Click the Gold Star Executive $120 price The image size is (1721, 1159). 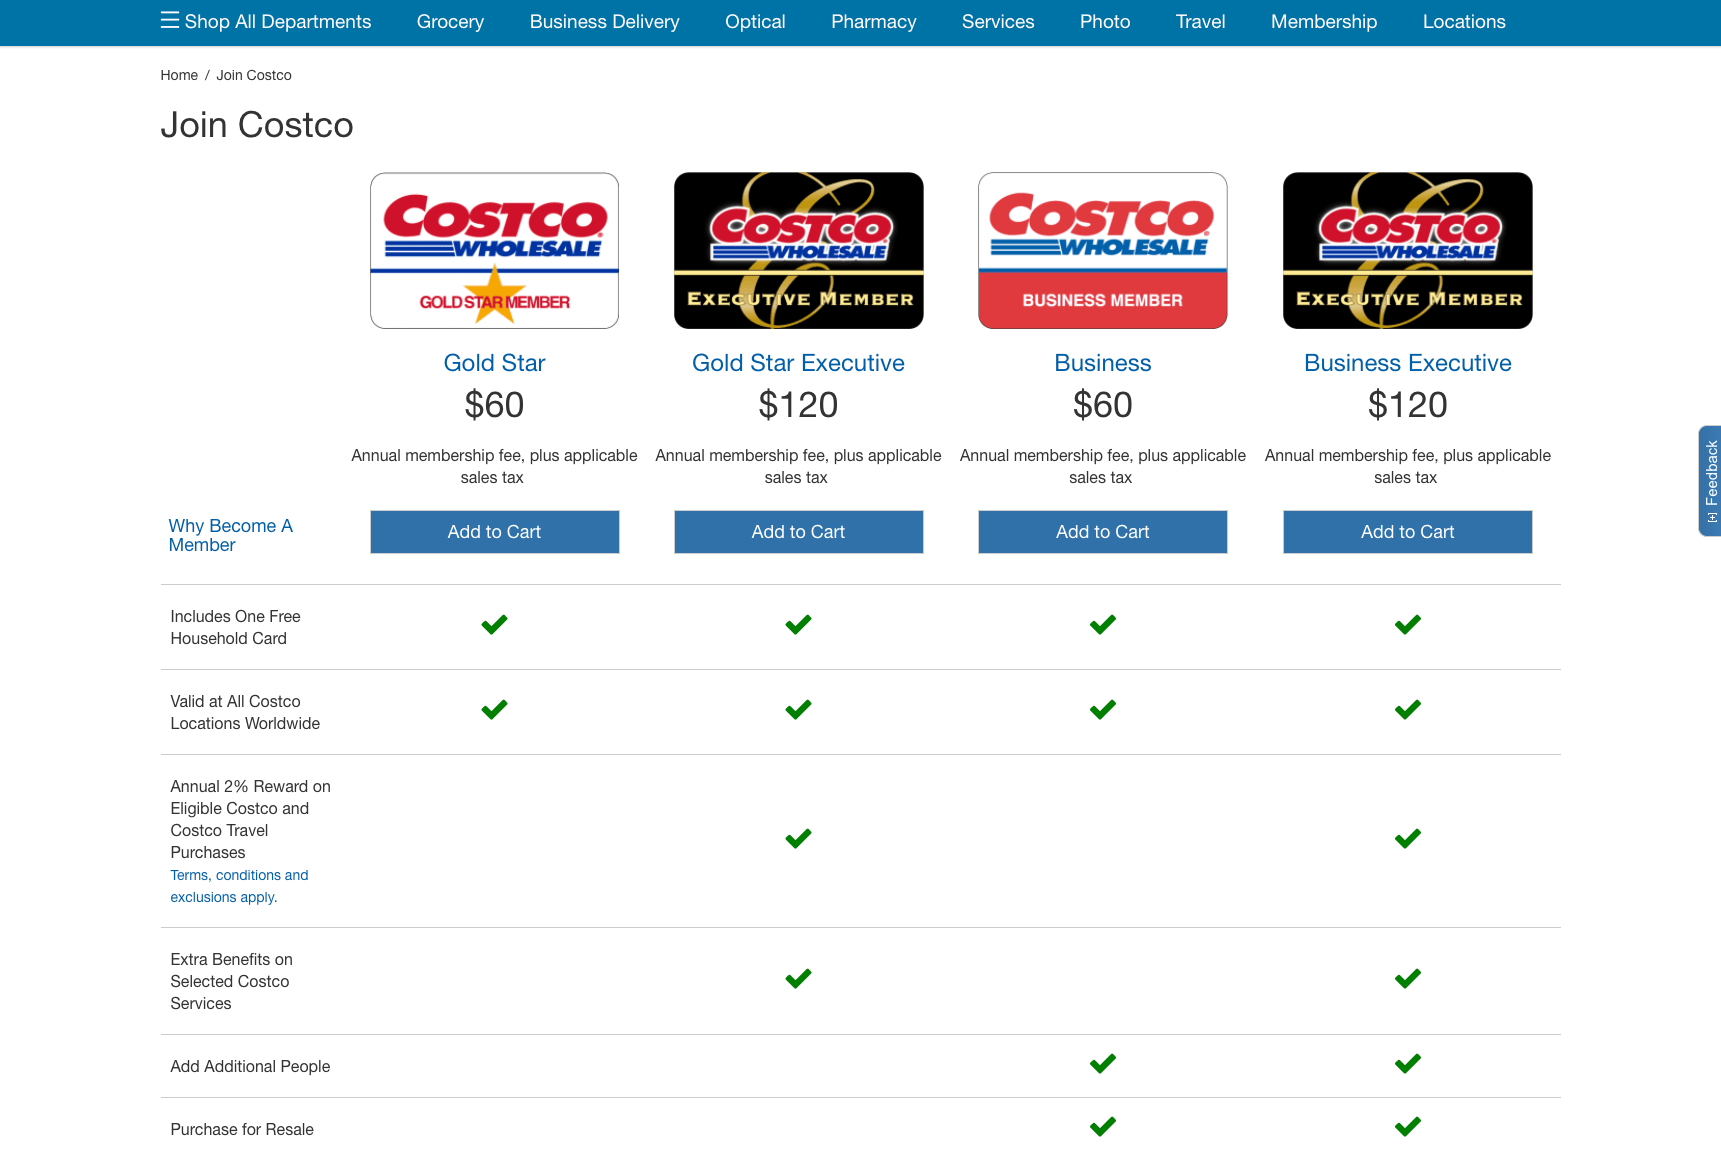tap(798, 405)
